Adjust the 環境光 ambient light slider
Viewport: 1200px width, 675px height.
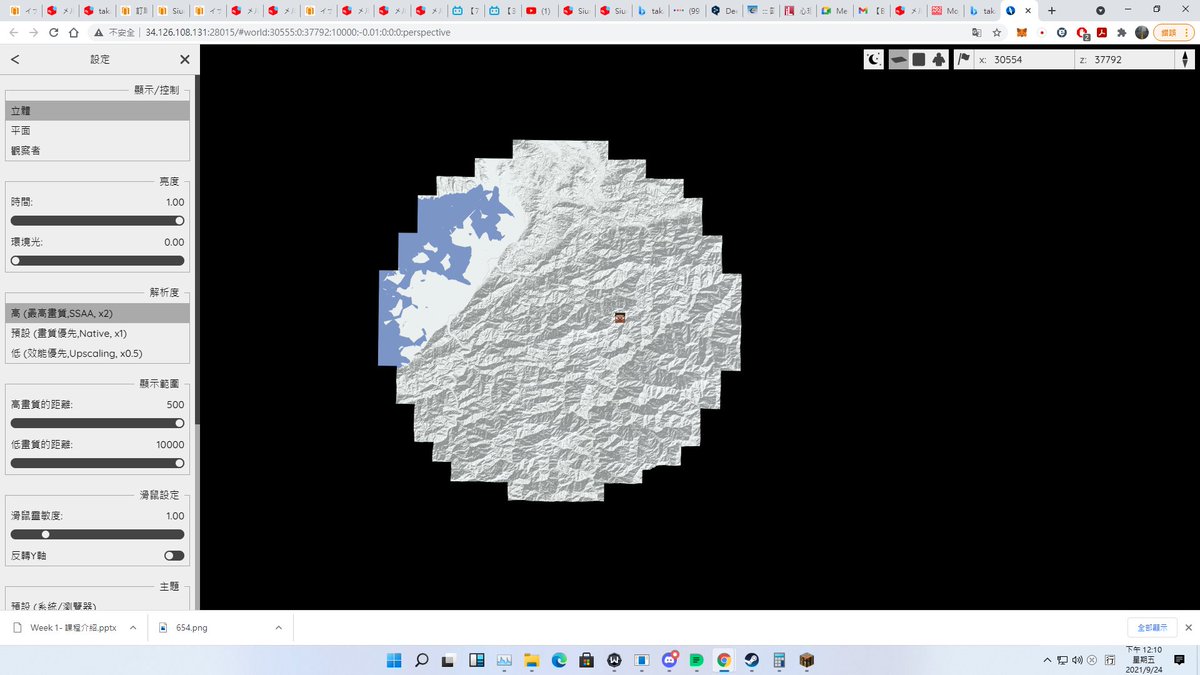(97, 260)
